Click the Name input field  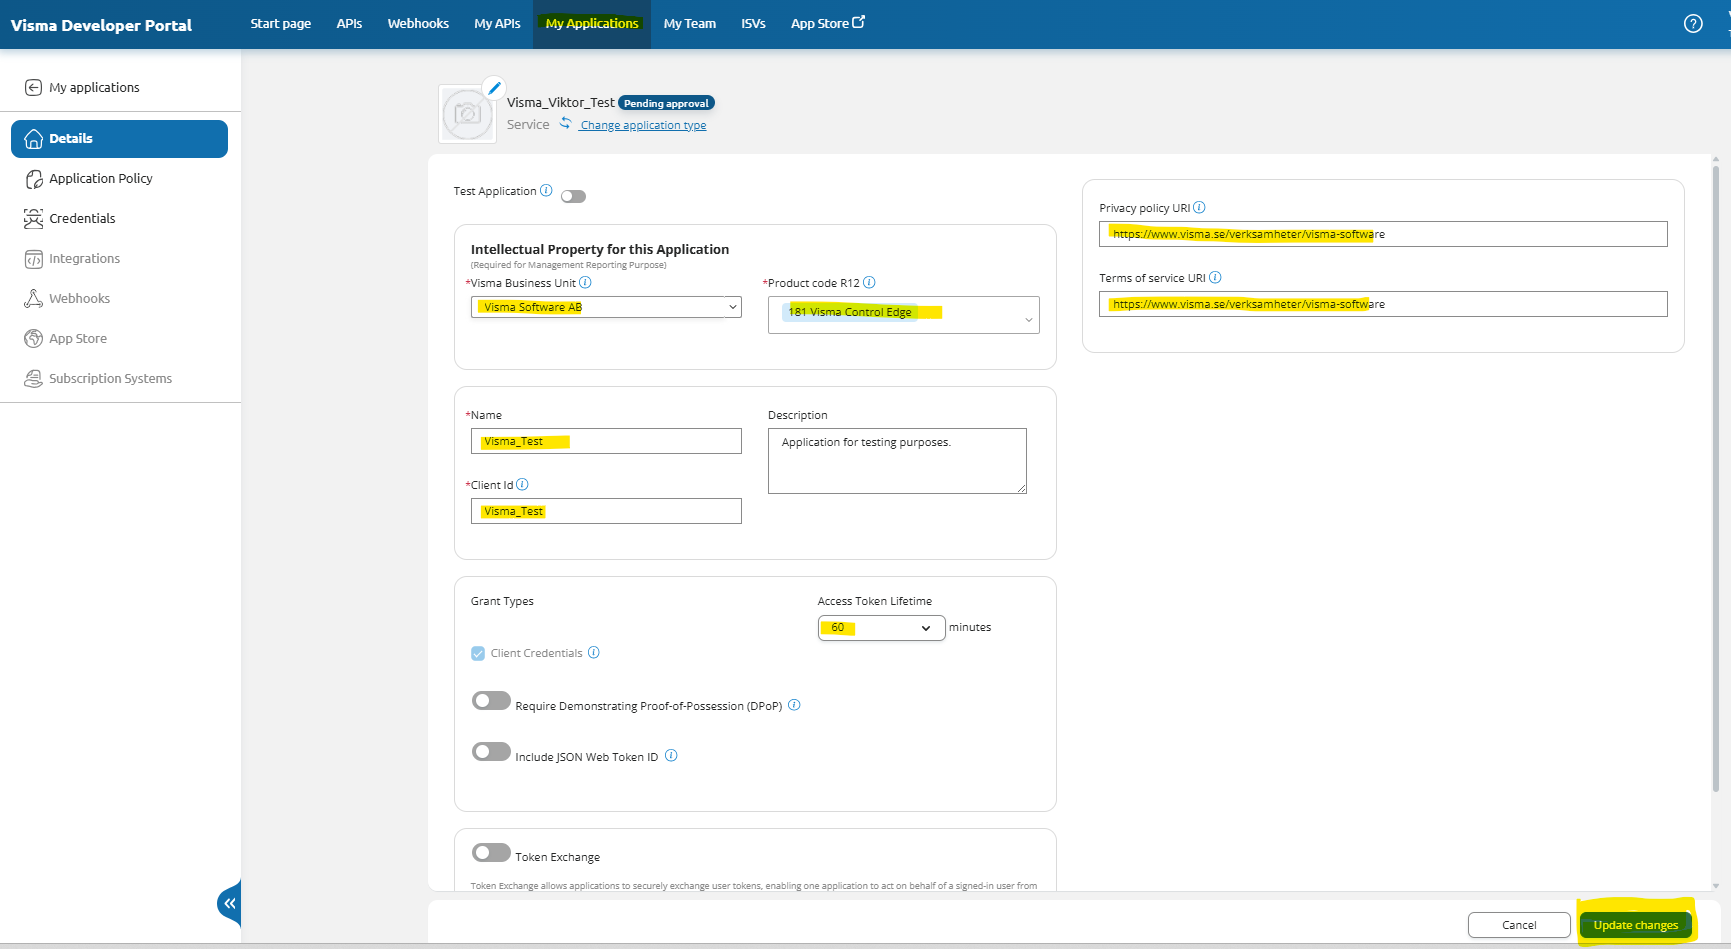(x=606, y=441)
